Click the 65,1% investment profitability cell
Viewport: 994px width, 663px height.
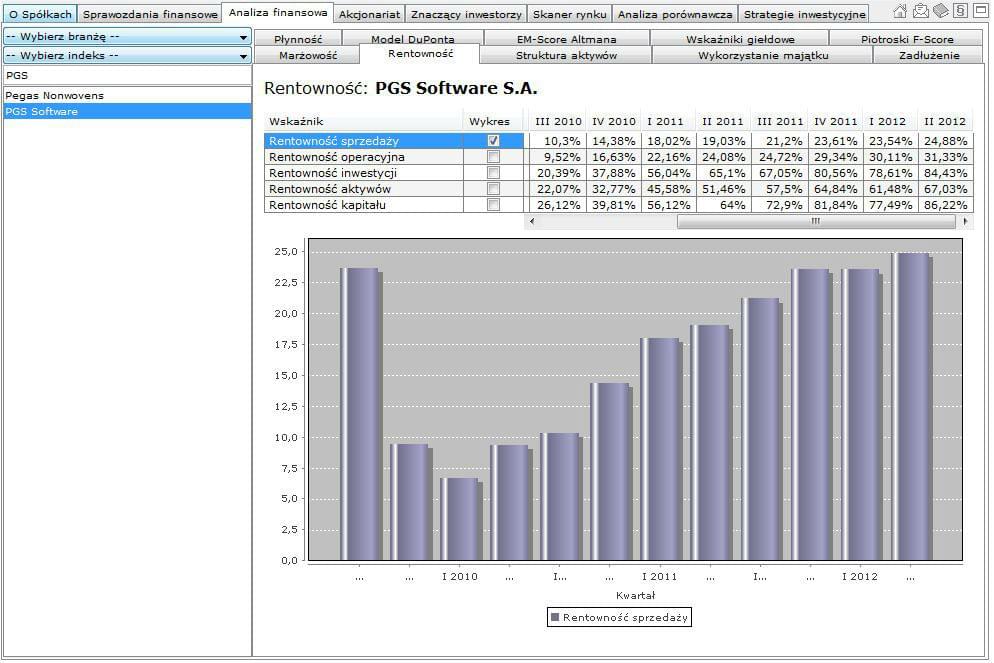pos(725,172)
